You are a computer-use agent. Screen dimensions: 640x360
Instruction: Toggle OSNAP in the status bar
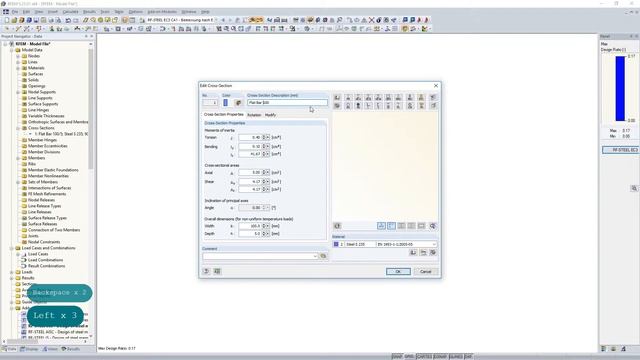coord(440,357)
